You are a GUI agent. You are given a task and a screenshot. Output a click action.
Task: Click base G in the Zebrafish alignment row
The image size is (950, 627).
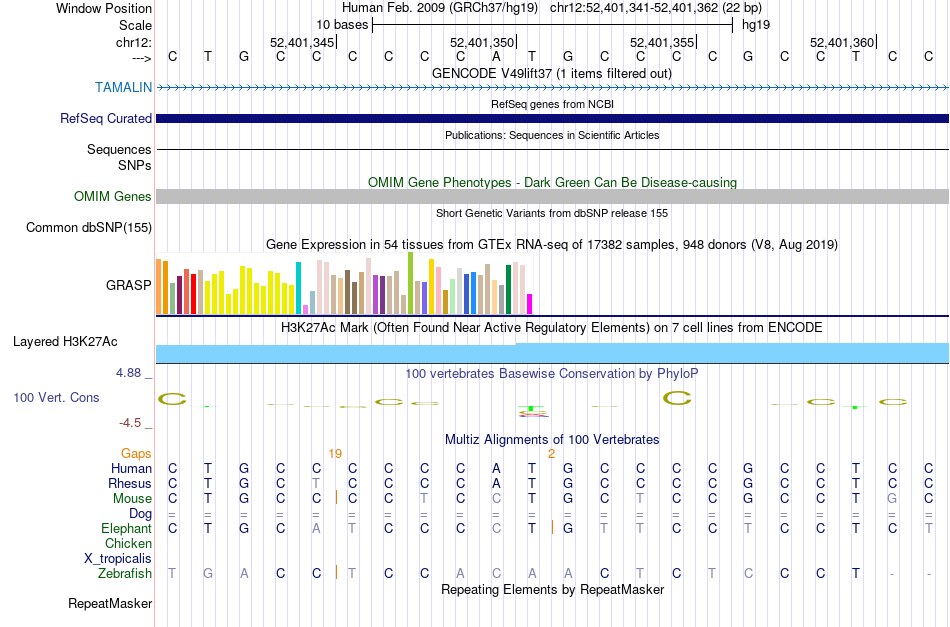[208, 573]
